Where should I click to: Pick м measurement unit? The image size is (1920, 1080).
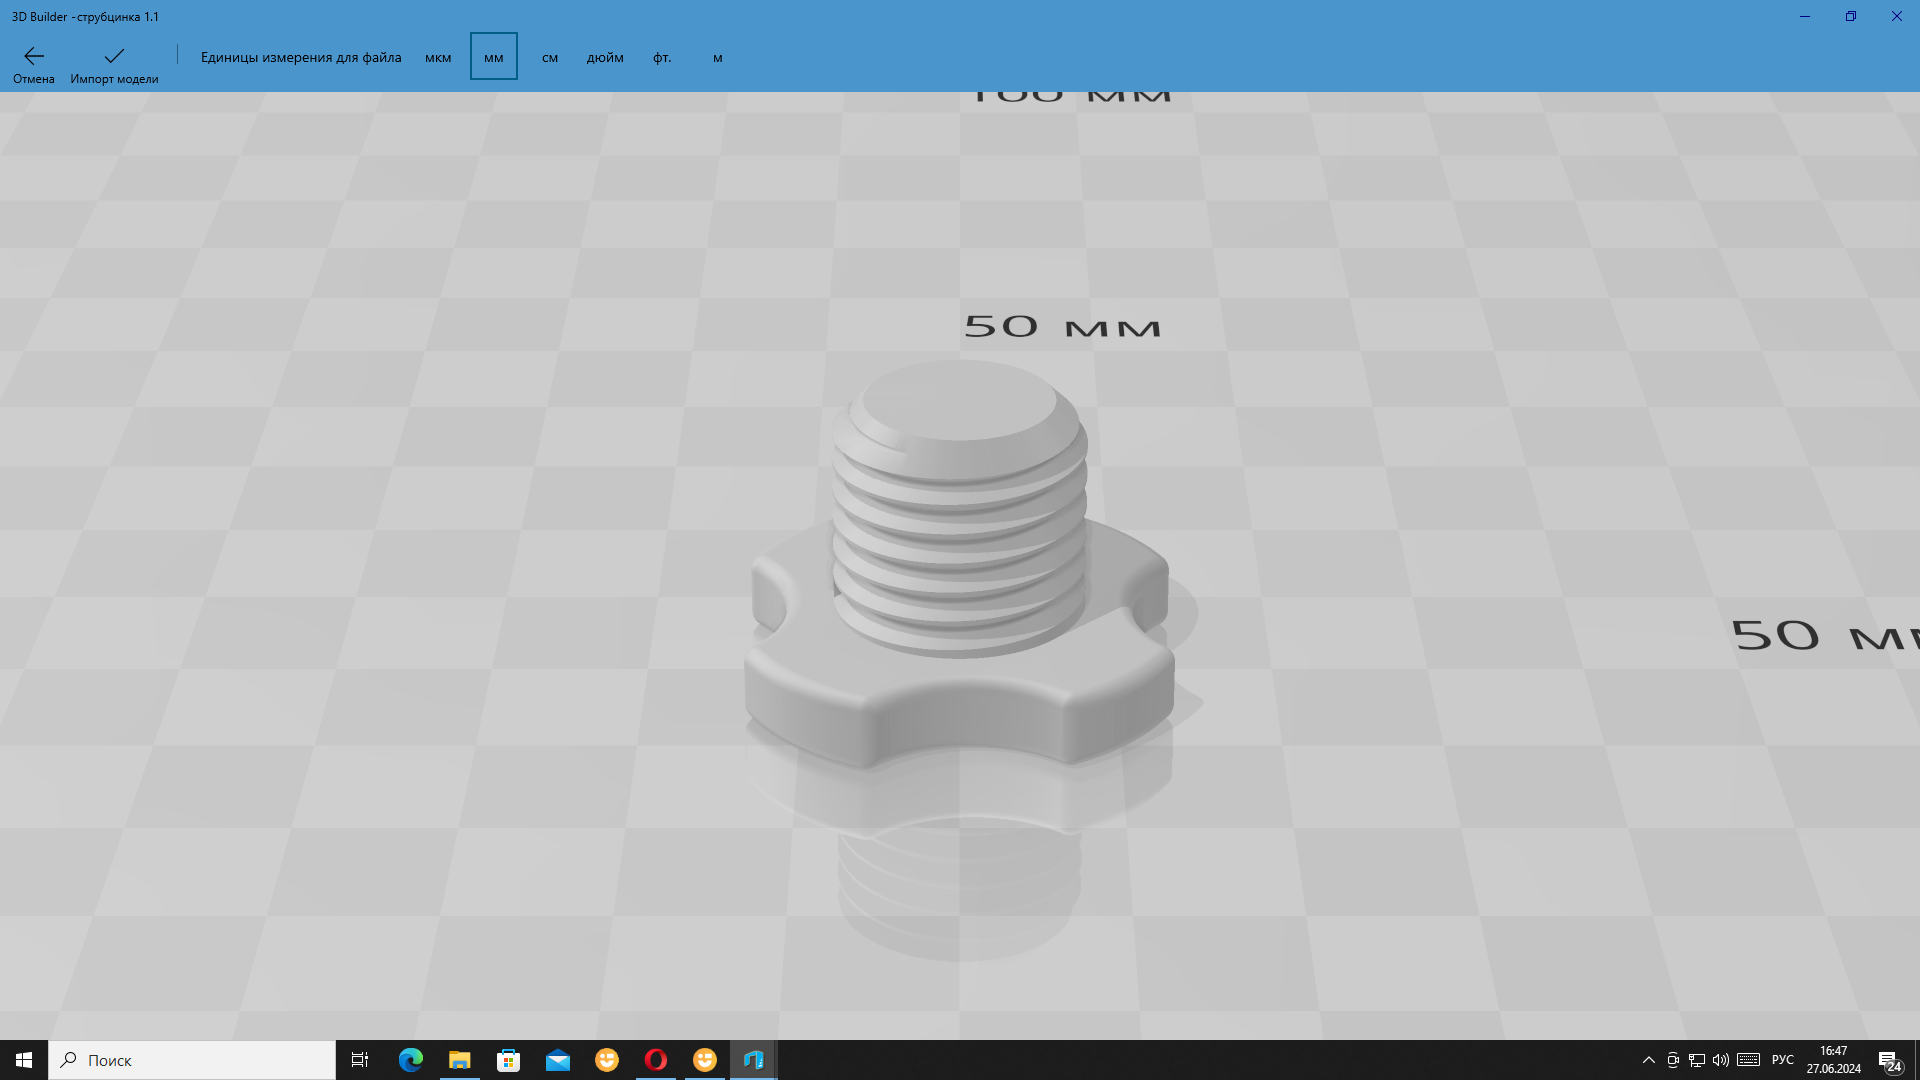click(718, 57)
